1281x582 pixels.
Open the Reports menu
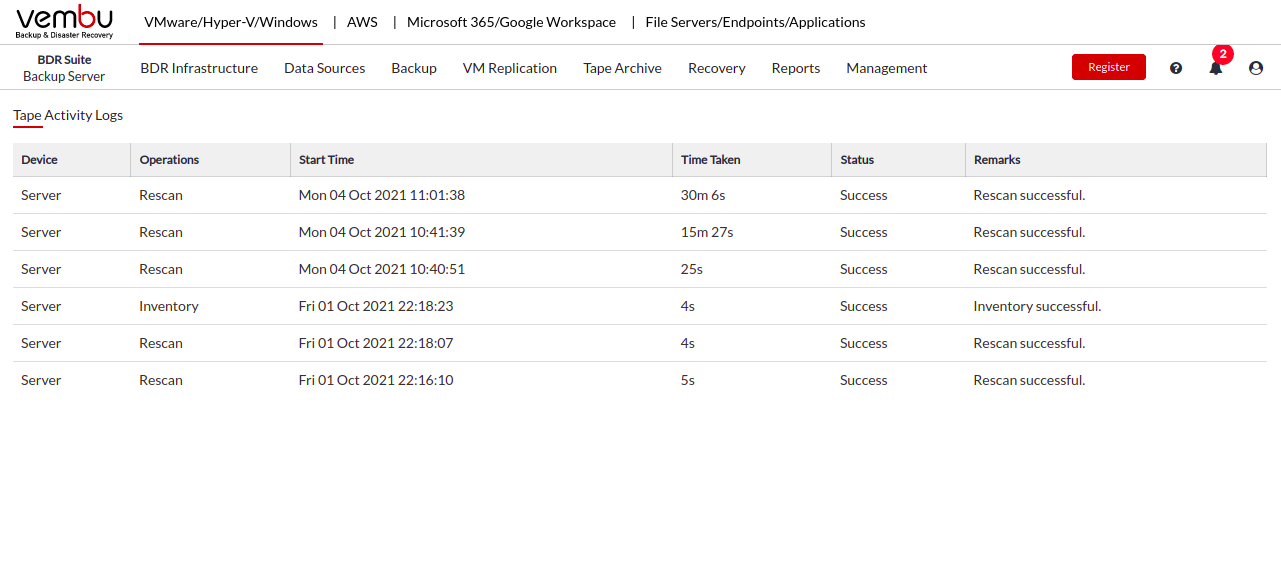coord(796,68)
